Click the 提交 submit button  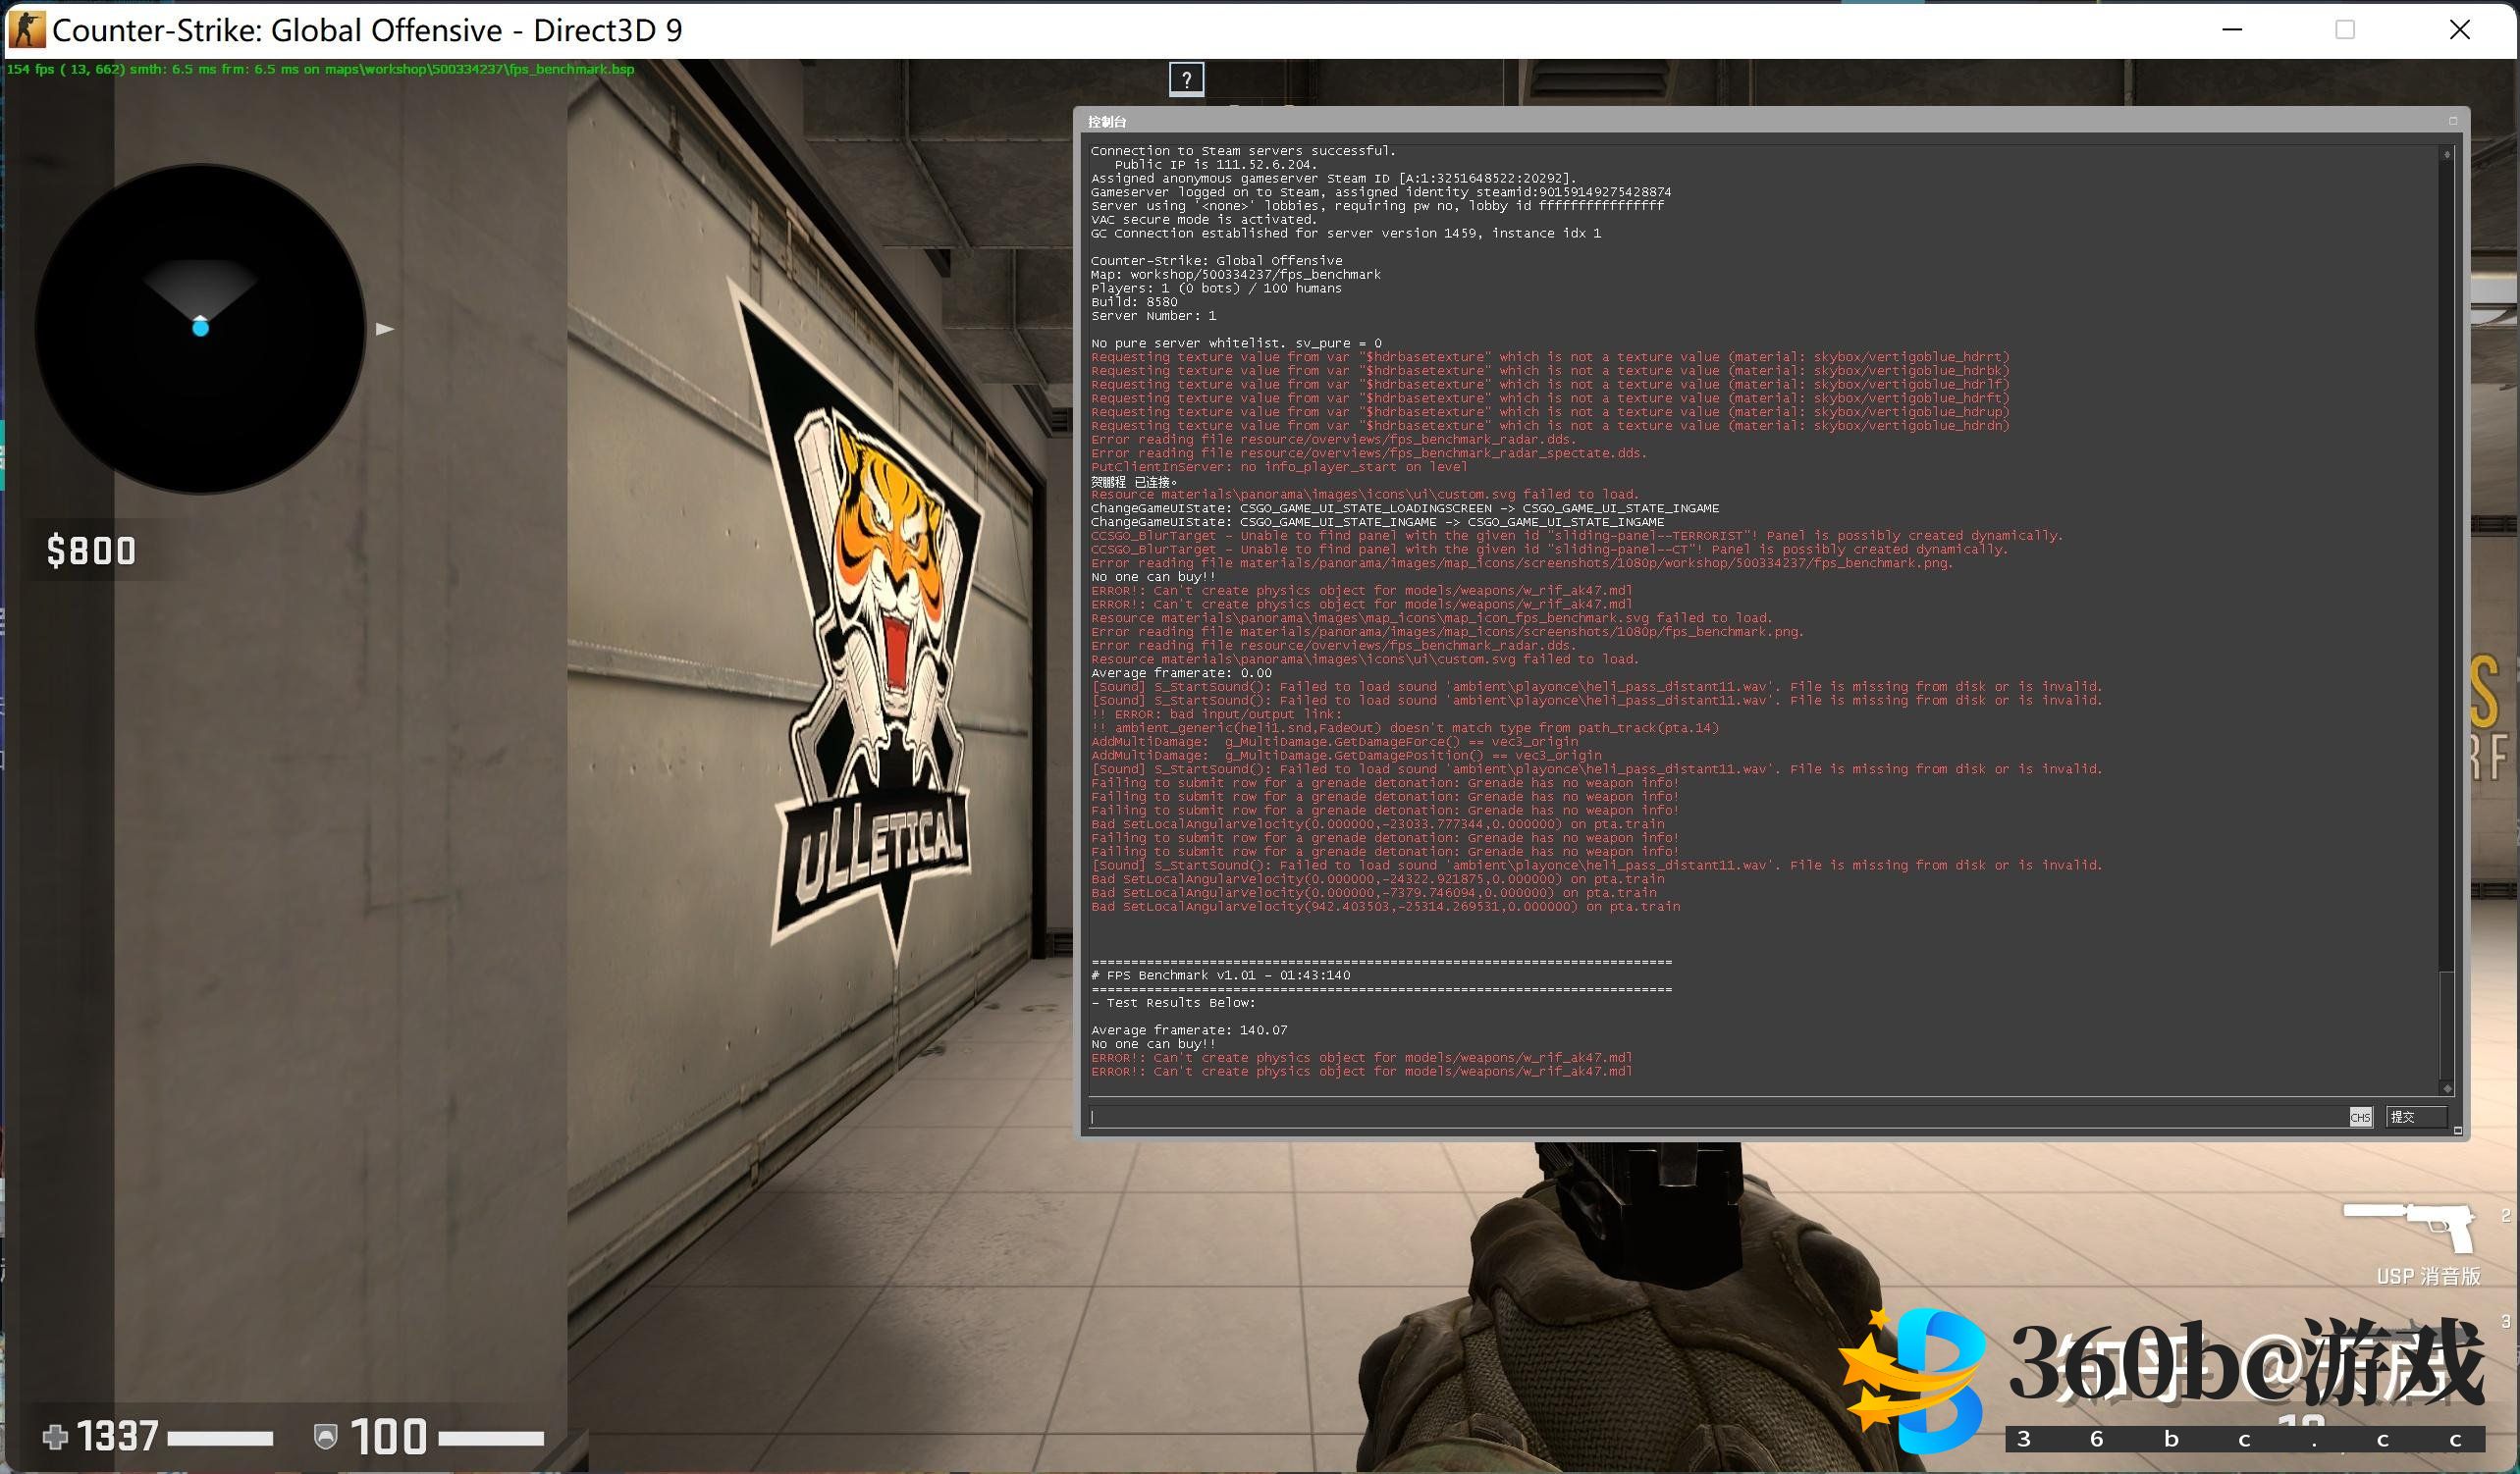pyautogui.click(x=2415, y=1117)
